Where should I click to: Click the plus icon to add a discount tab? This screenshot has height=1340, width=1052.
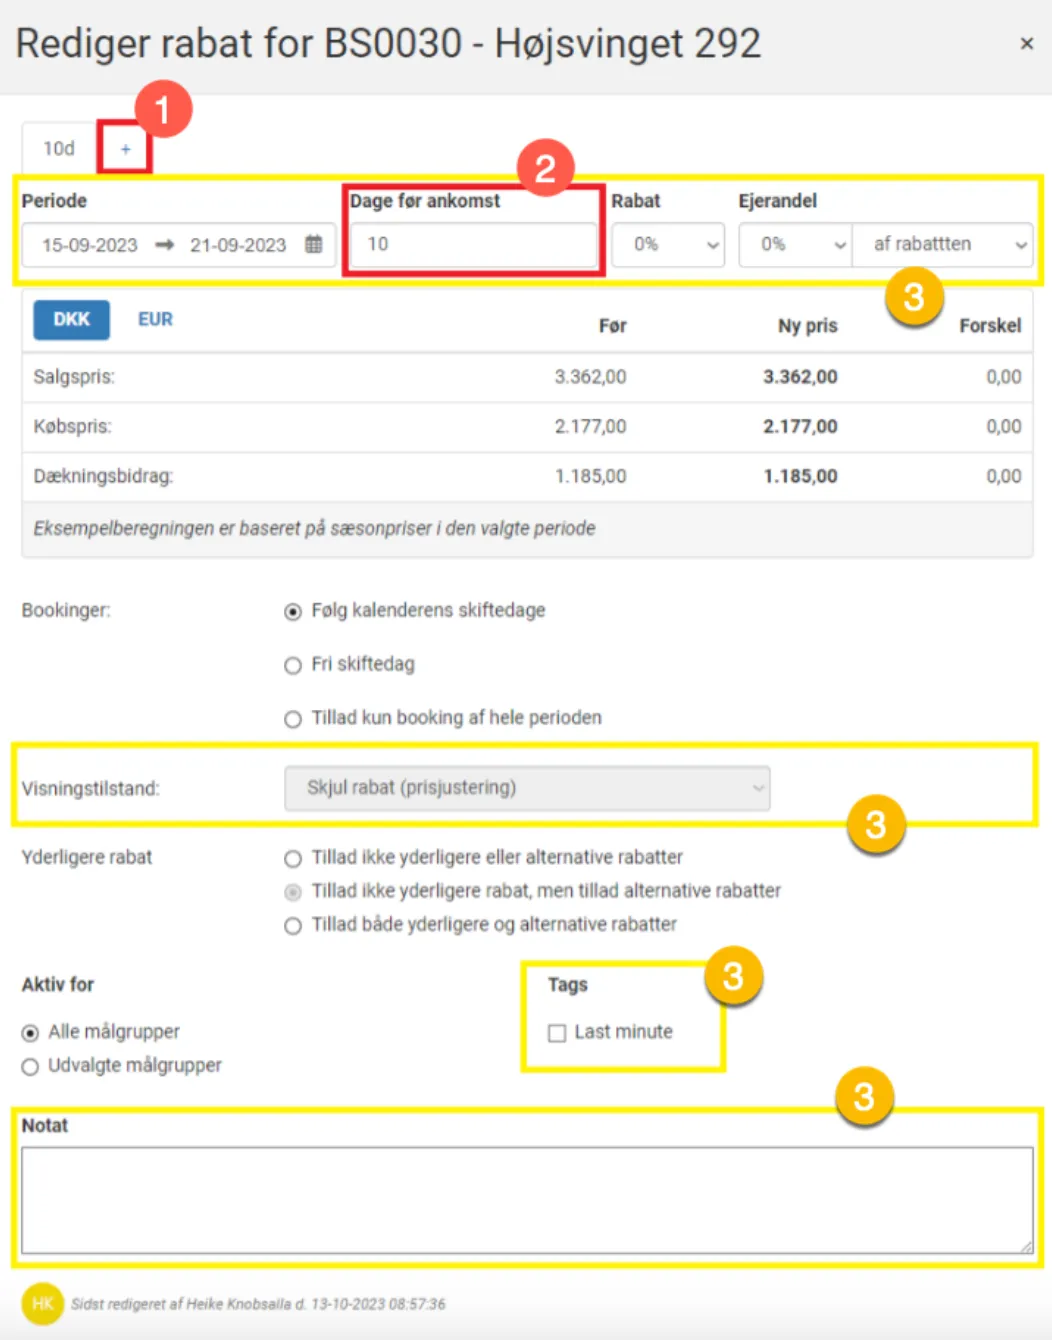[125, 149]
